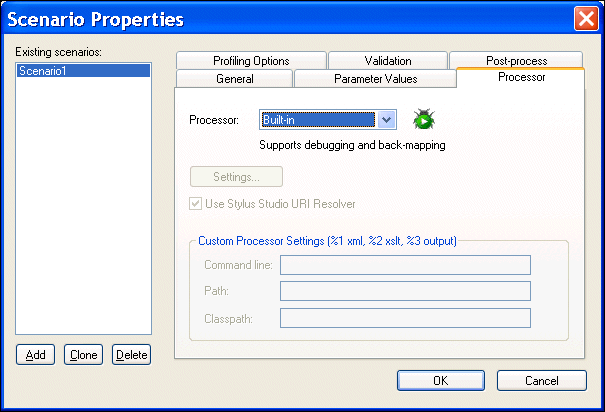The image size is (605, 412).
Task: Select the Processor tab
Action: click(x=521, y=78)
